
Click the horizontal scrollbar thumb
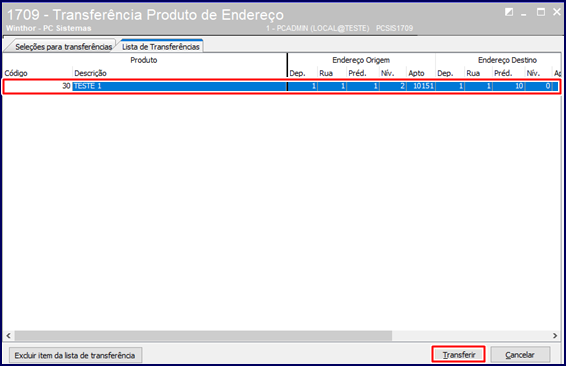point(203,336)
